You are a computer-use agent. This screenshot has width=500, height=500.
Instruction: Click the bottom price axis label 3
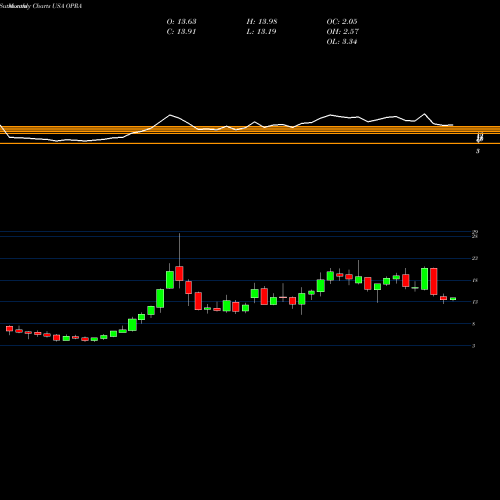click(474, 346)
